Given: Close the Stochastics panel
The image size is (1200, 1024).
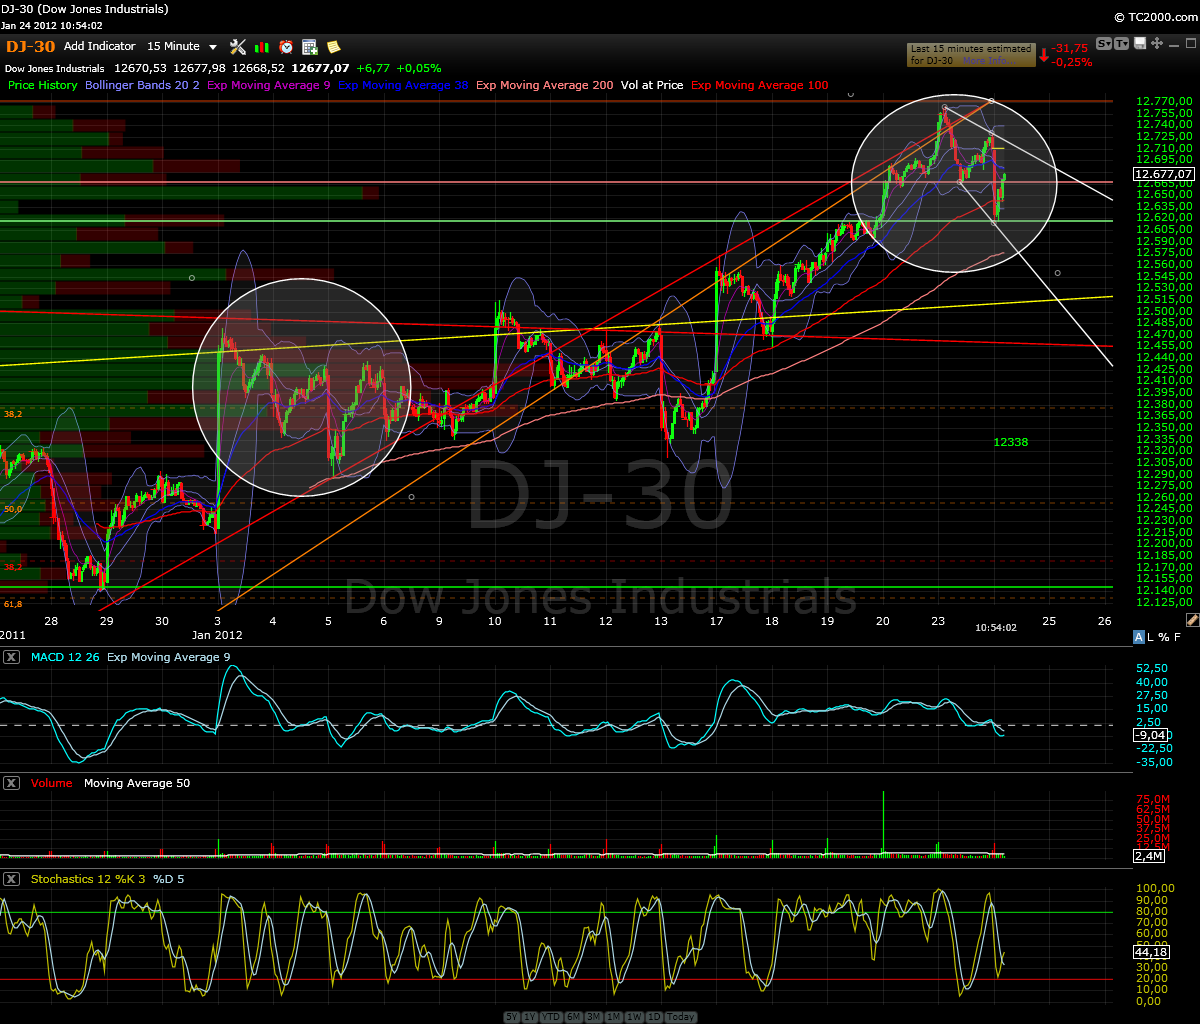Looking at the screenshot, I should point(12,879).
